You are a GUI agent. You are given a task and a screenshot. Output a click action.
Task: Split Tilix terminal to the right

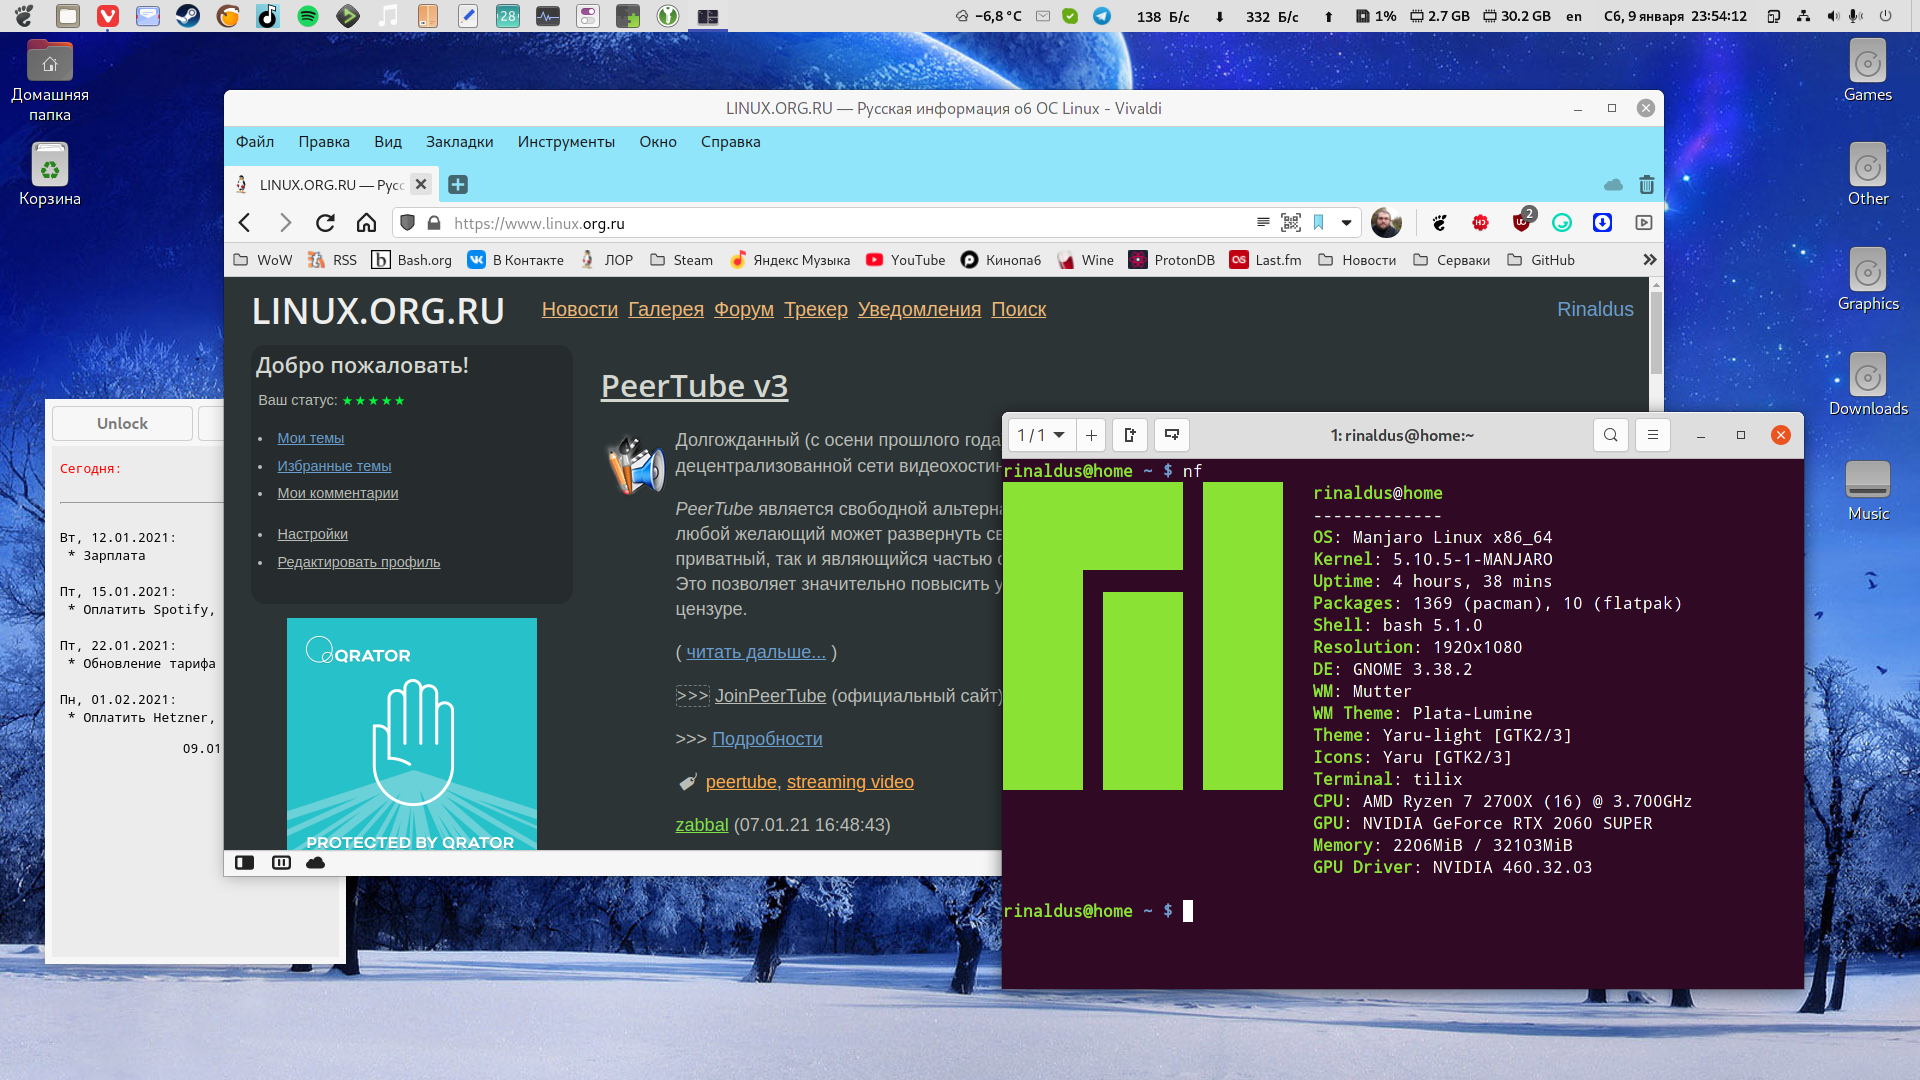tap(1130, 435)
